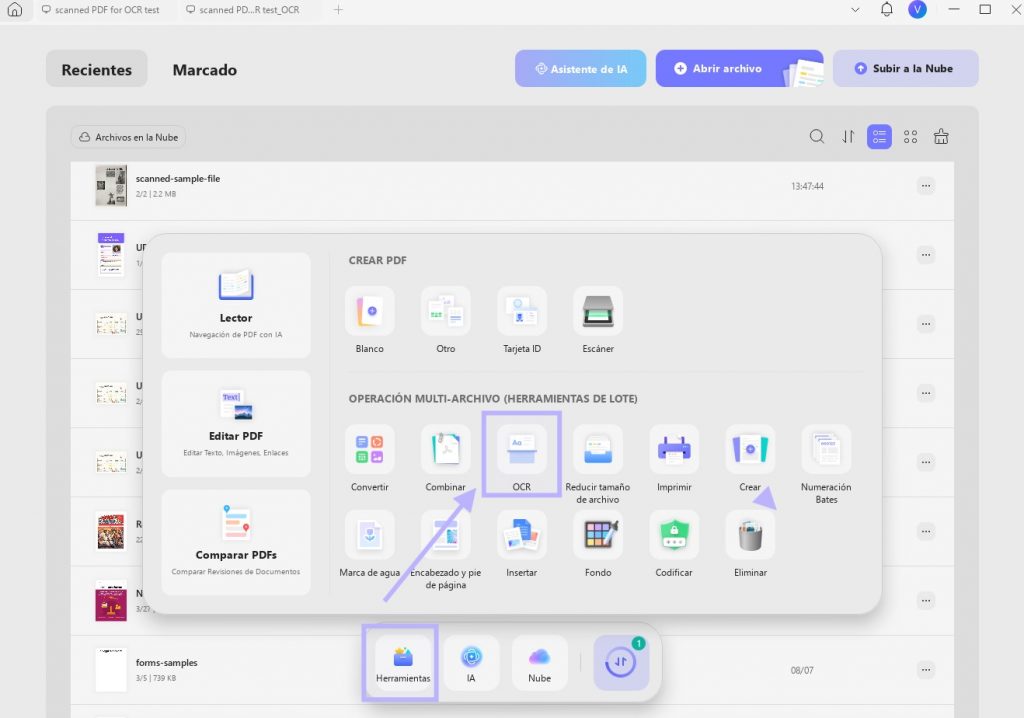Launch the Convertir batch tool
The width and height of the screenshot is (1024, 718).
point(370,449)
